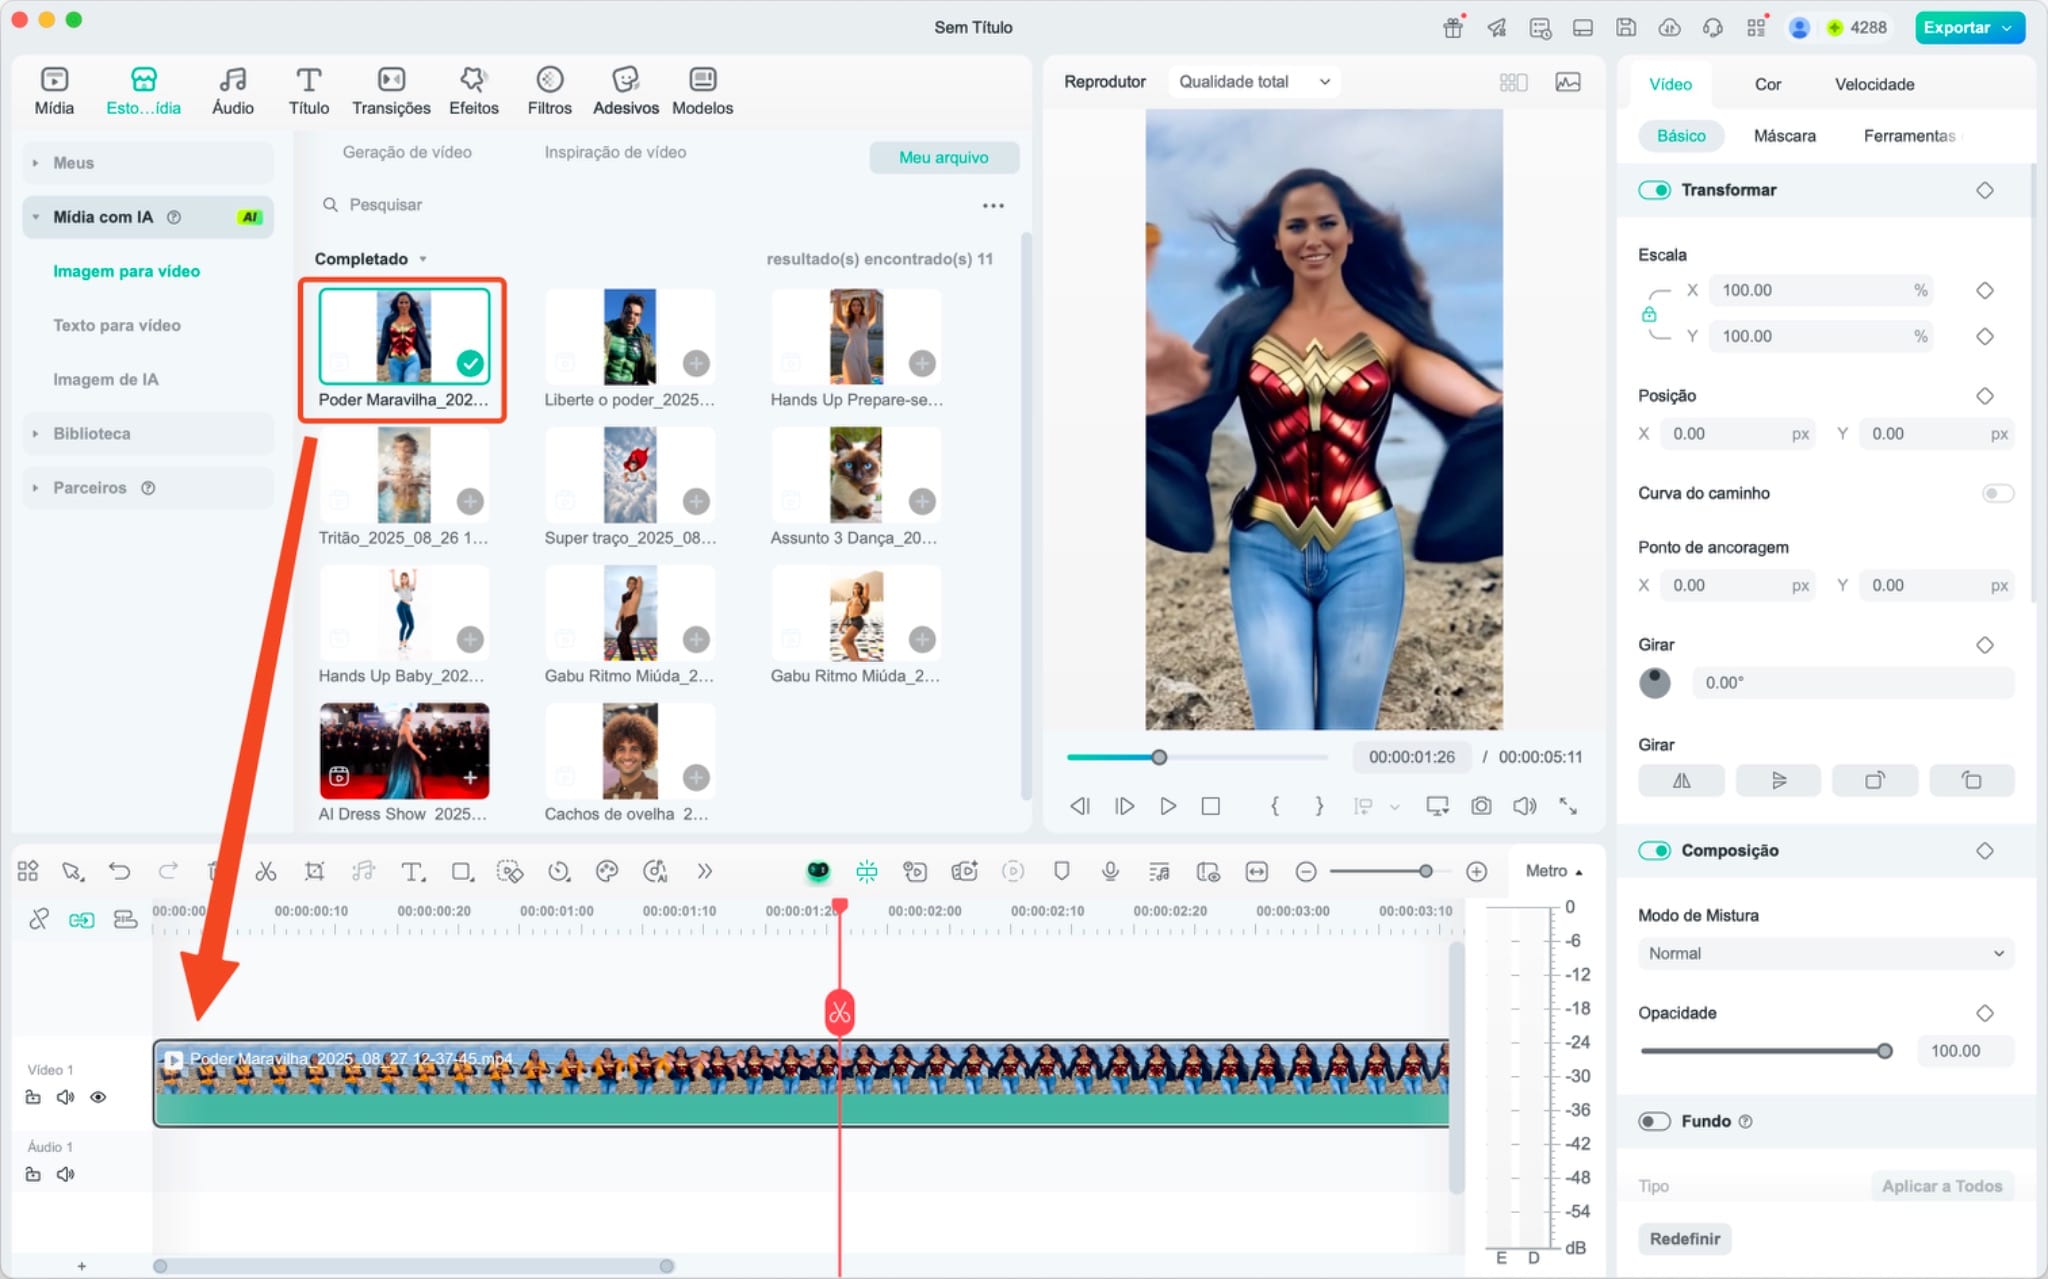Enable the Fundo switch
Viewport: 2048px width, 1279px height.
[x=1655, y=1121]
